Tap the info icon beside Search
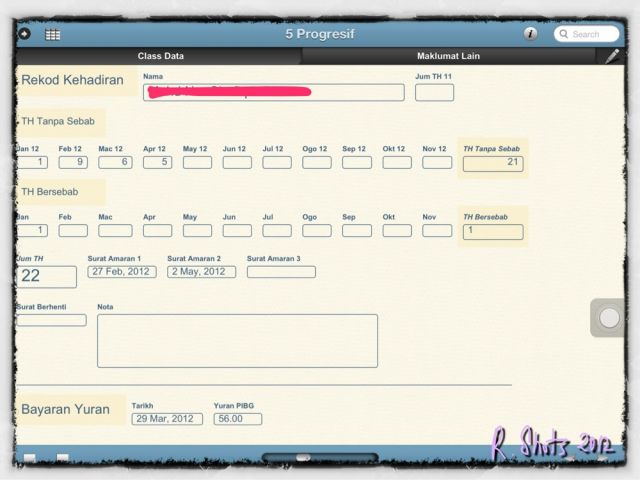This screenshot has width=640, height=480. point(530,34)
